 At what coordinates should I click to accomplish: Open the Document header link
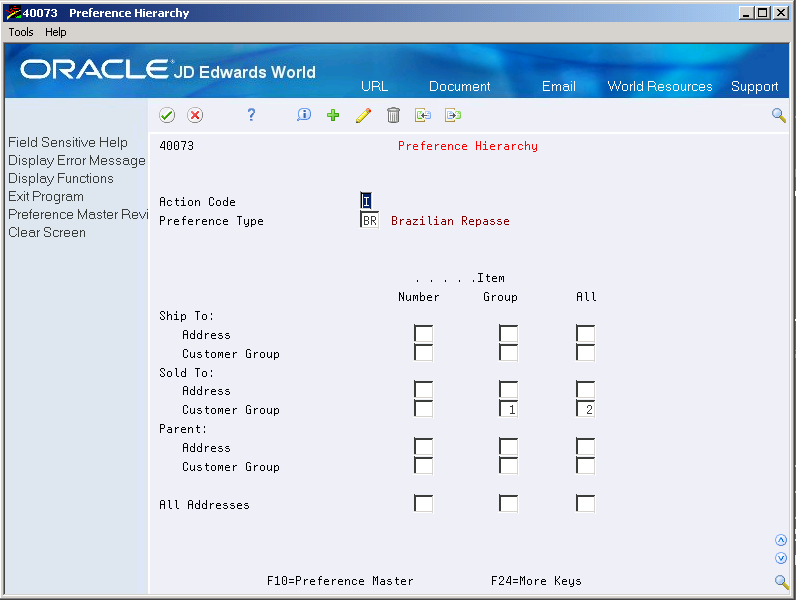tap(459, 86)
